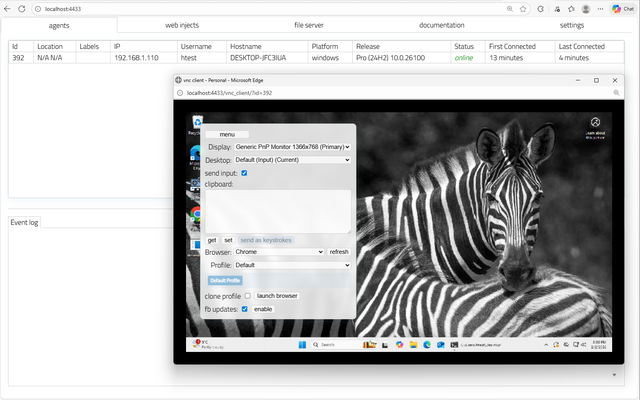Click inside the clipboard text area
Viewport: 640px width, 400px height.
[278, 211]
